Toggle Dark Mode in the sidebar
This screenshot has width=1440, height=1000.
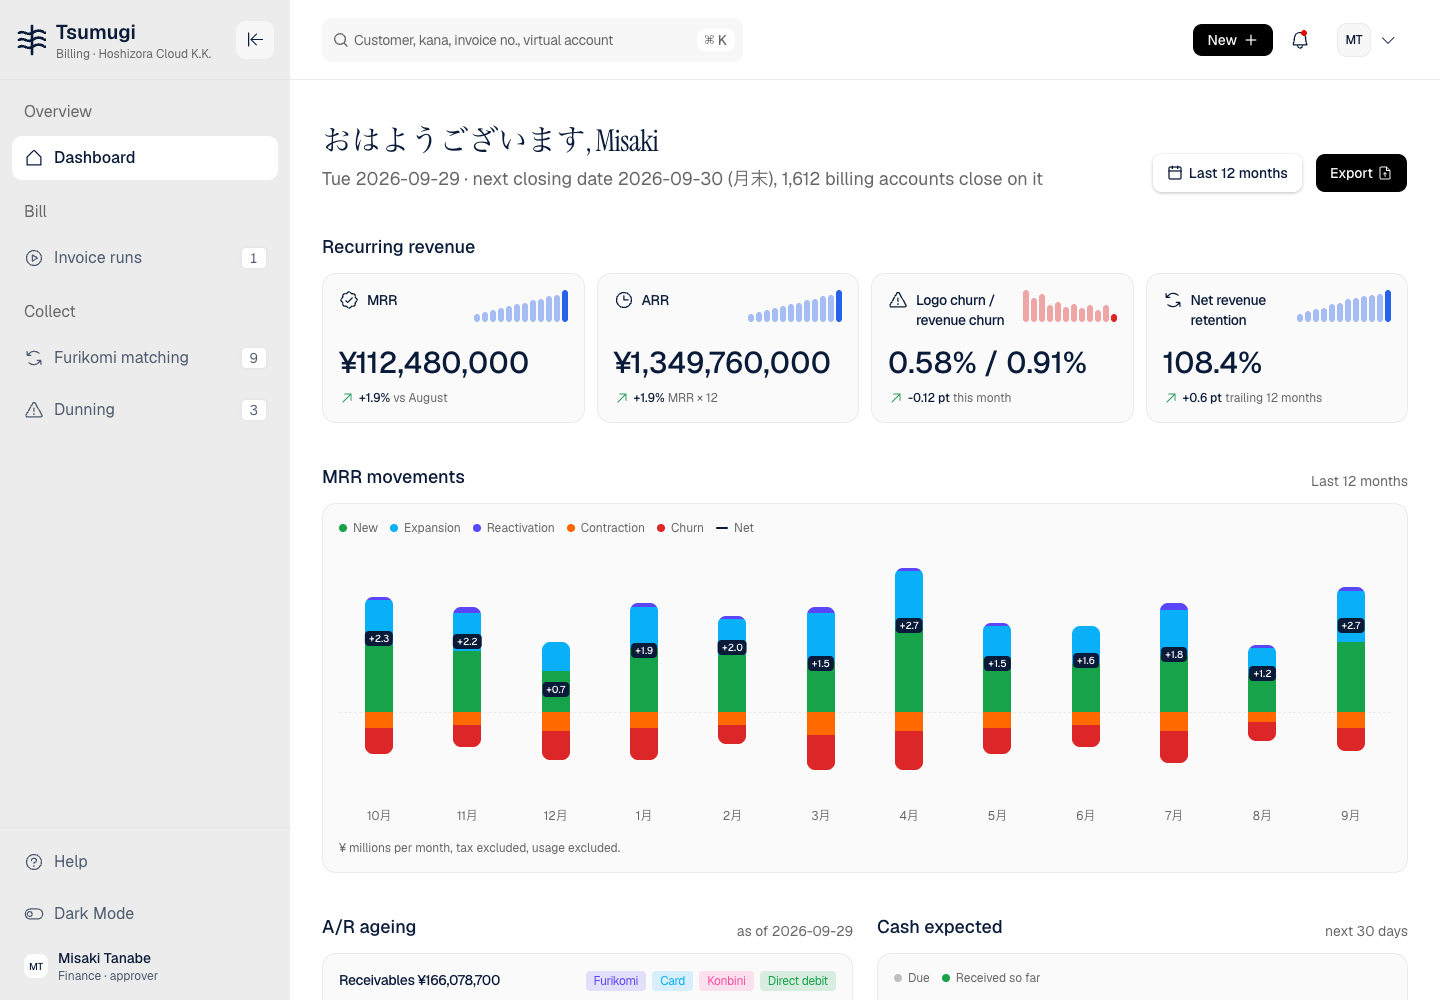tap(145, 914)
